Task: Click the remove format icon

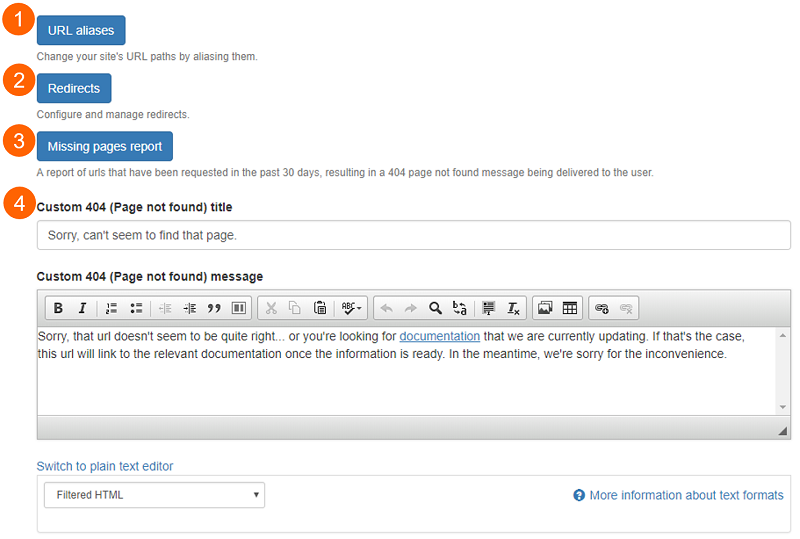Action: 513,308
